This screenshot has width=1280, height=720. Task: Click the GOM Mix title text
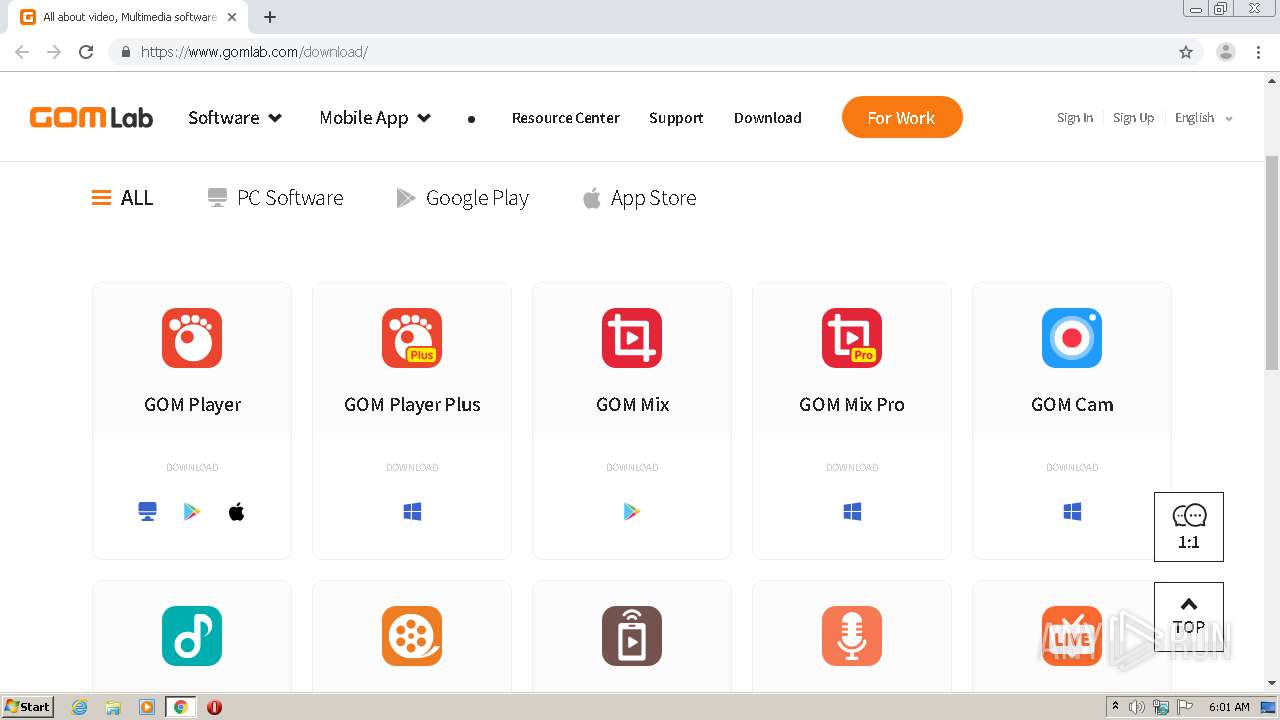pos(632,405)
